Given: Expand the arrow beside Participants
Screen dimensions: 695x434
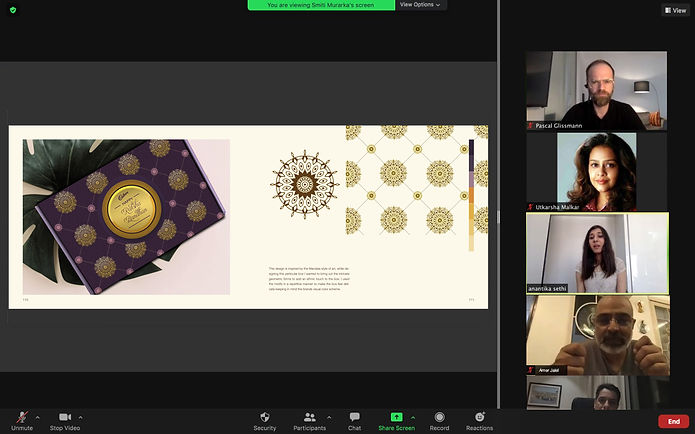Looking at the screenshot, I should tap(329, 418).
